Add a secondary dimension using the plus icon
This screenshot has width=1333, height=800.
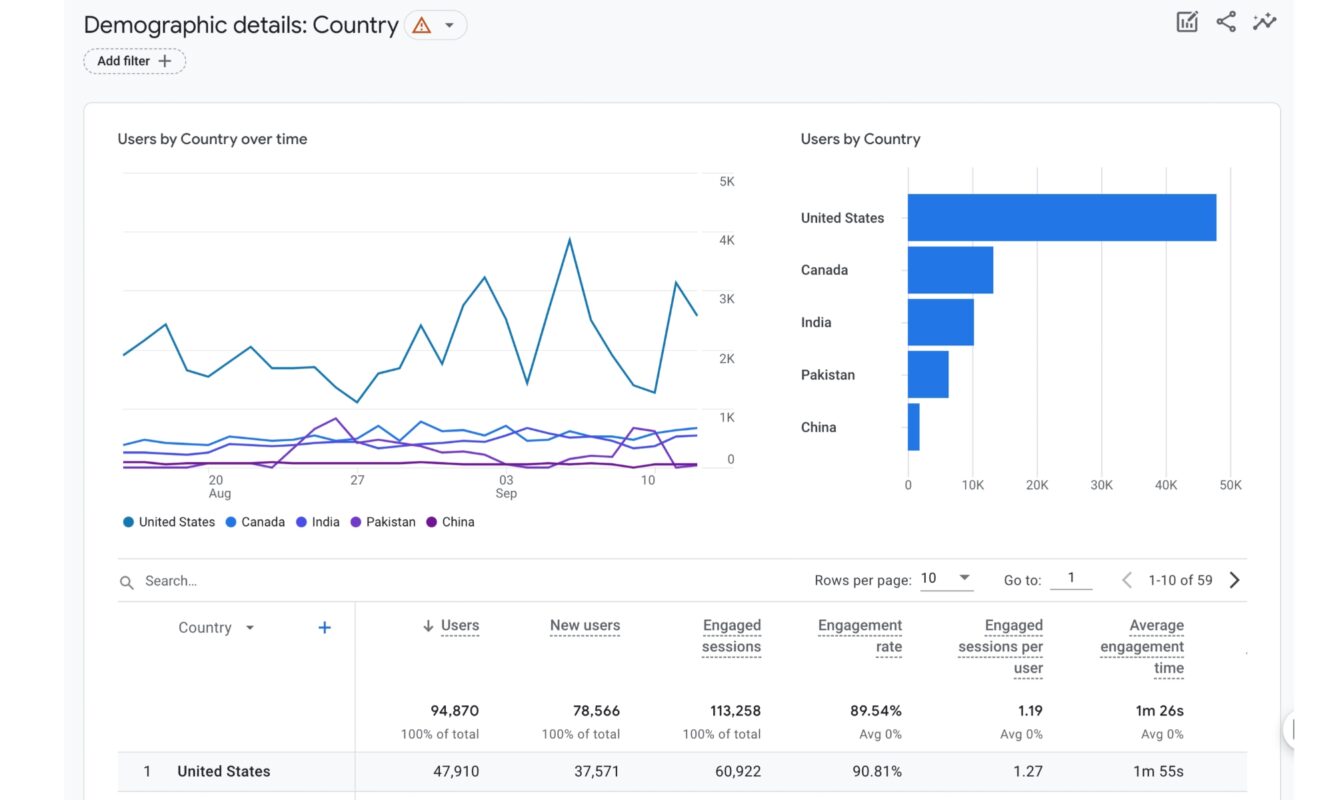click(x=324, y=627)
